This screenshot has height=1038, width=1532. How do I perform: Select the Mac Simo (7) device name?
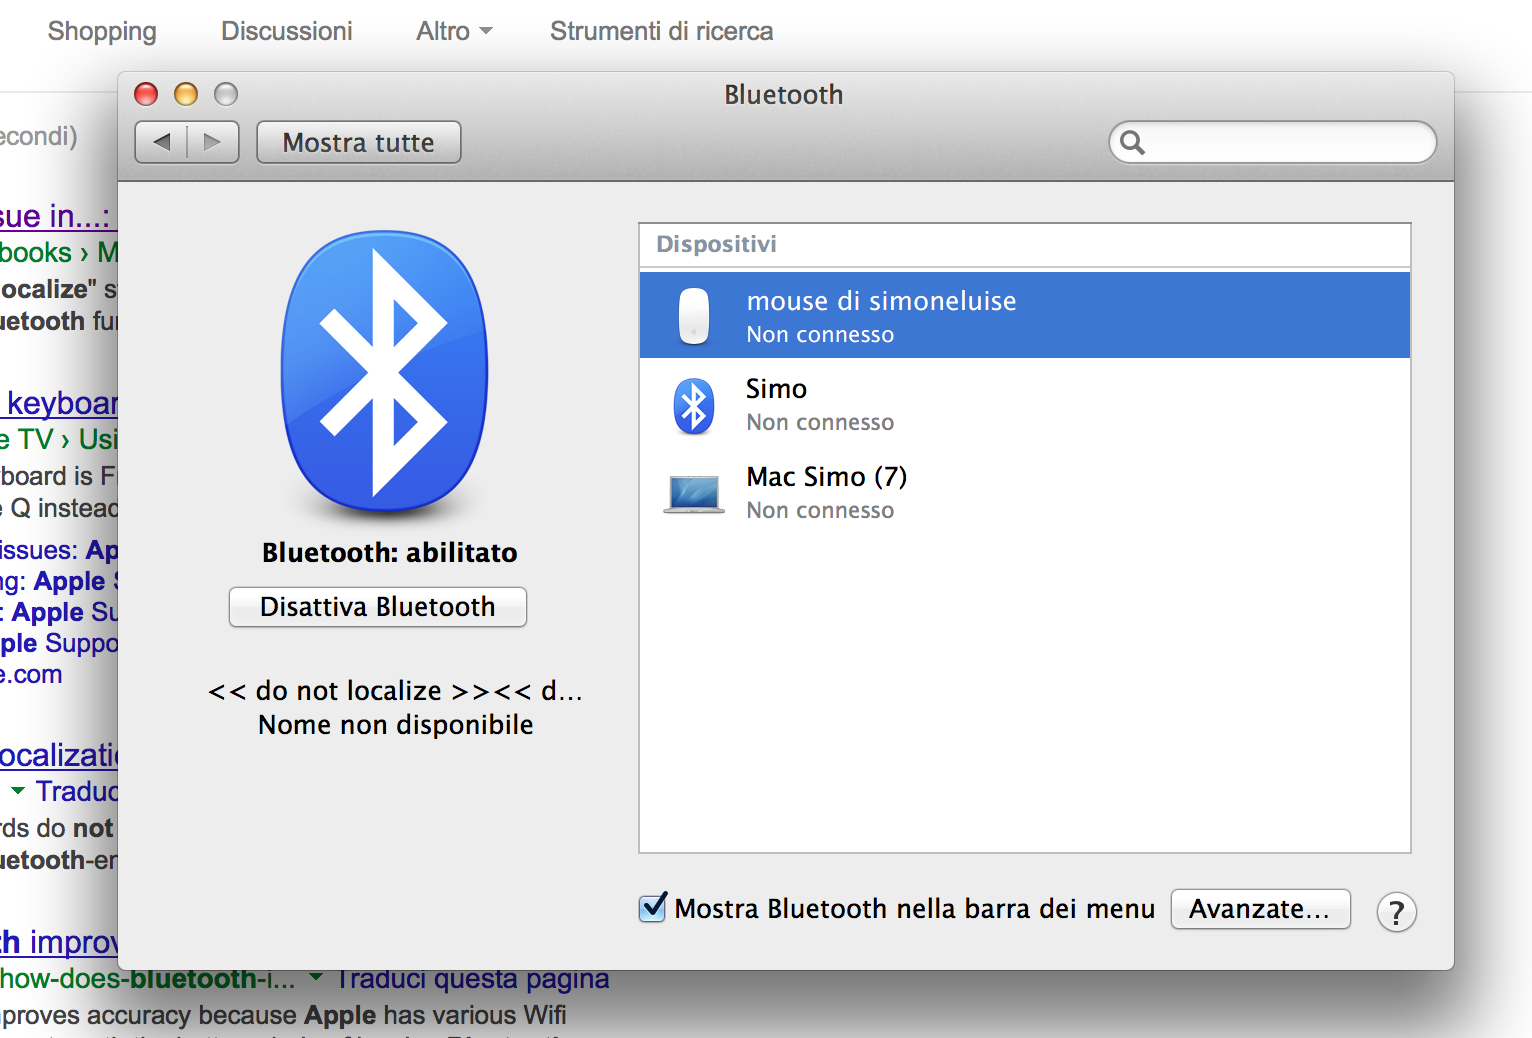click(827, 477)
